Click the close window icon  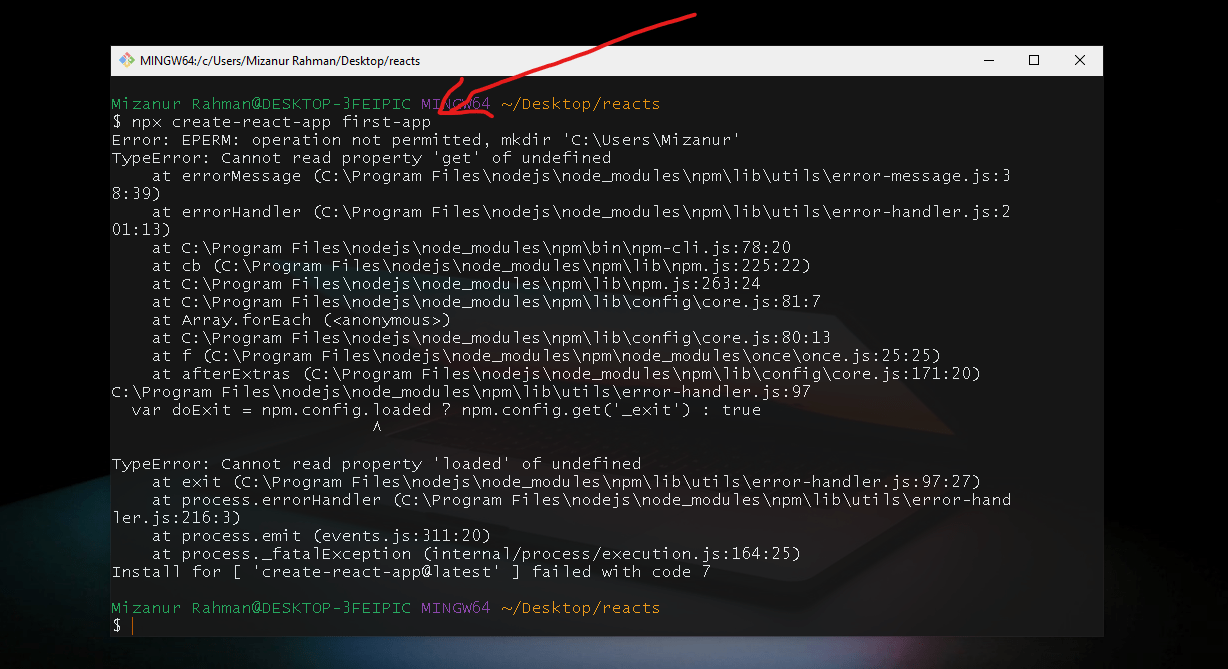[x=1080, y=60]
